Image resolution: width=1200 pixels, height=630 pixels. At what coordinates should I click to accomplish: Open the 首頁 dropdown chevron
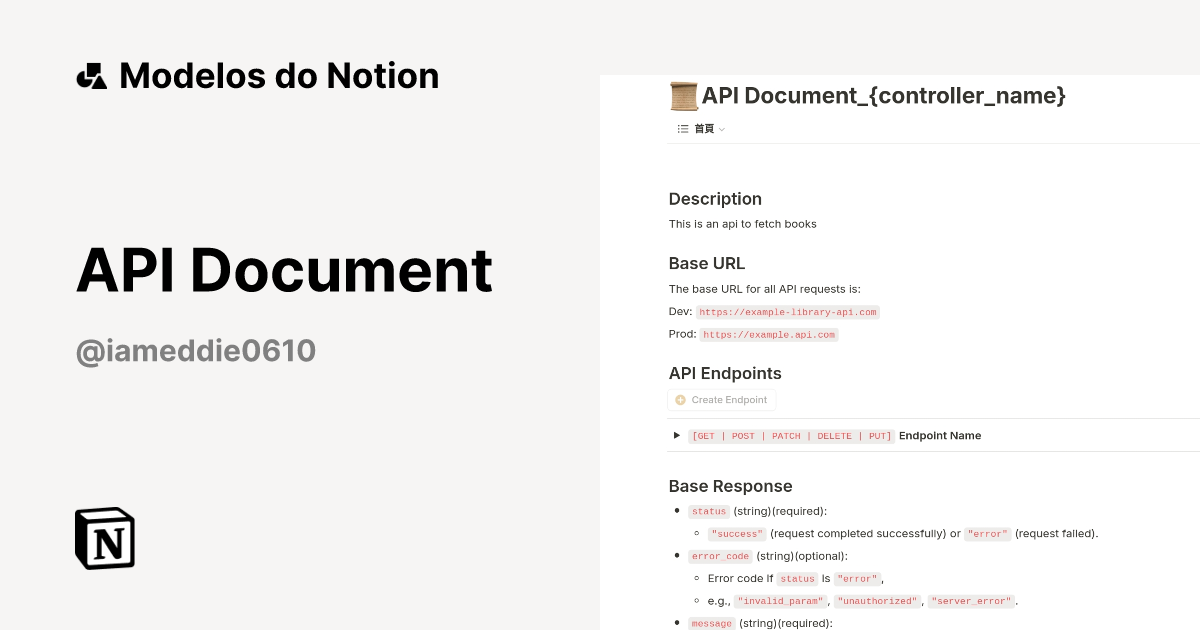pos(722,129)
